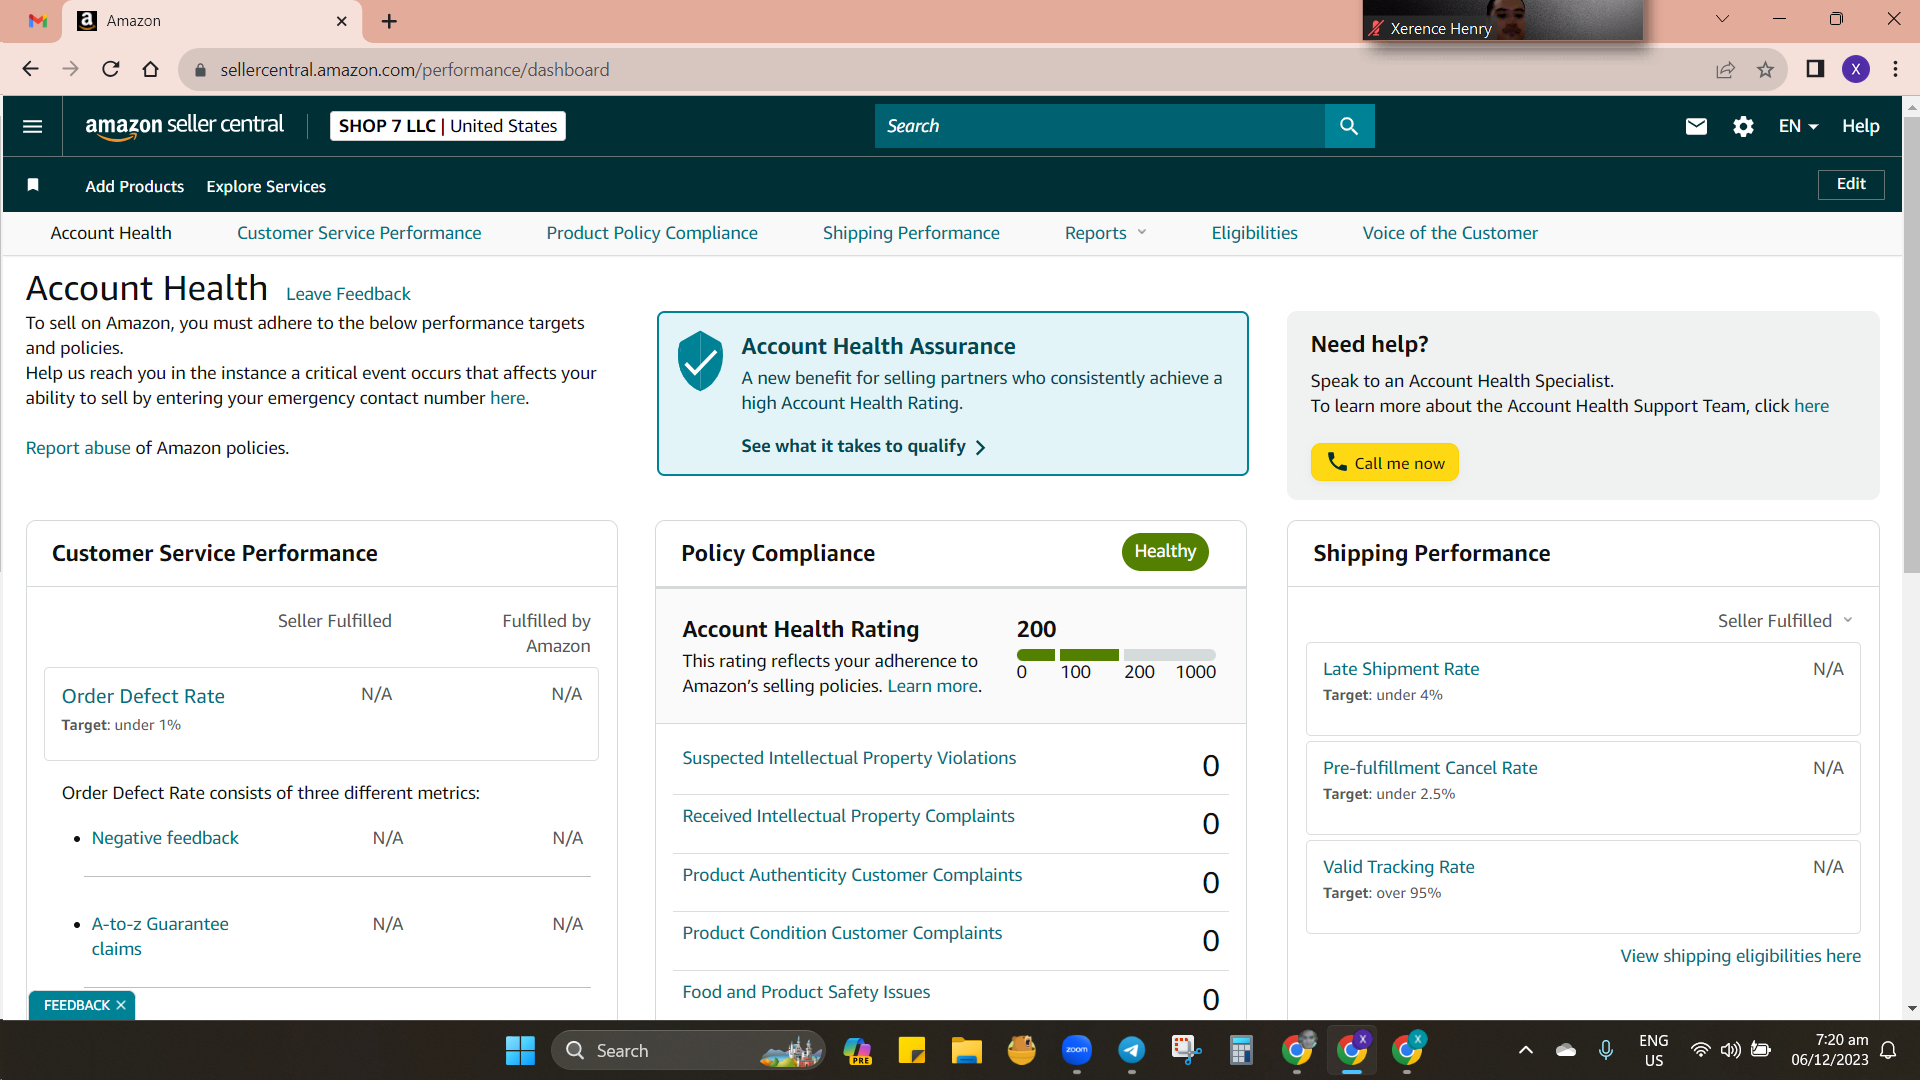Image resolution: width=1920 pixels, height=1080 pixels.
Task: Open the Late Shipment Rate link
Action: 1401,669
